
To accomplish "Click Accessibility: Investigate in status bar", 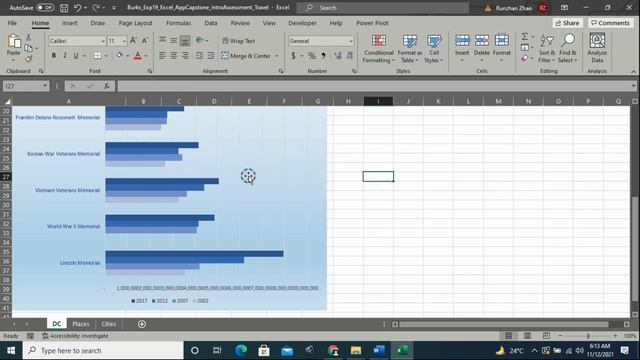I will (x=76, y=336).
